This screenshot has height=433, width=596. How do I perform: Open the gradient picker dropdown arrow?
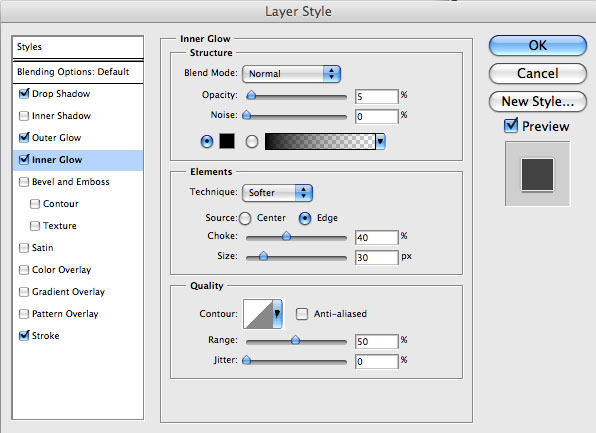(380, 142)
